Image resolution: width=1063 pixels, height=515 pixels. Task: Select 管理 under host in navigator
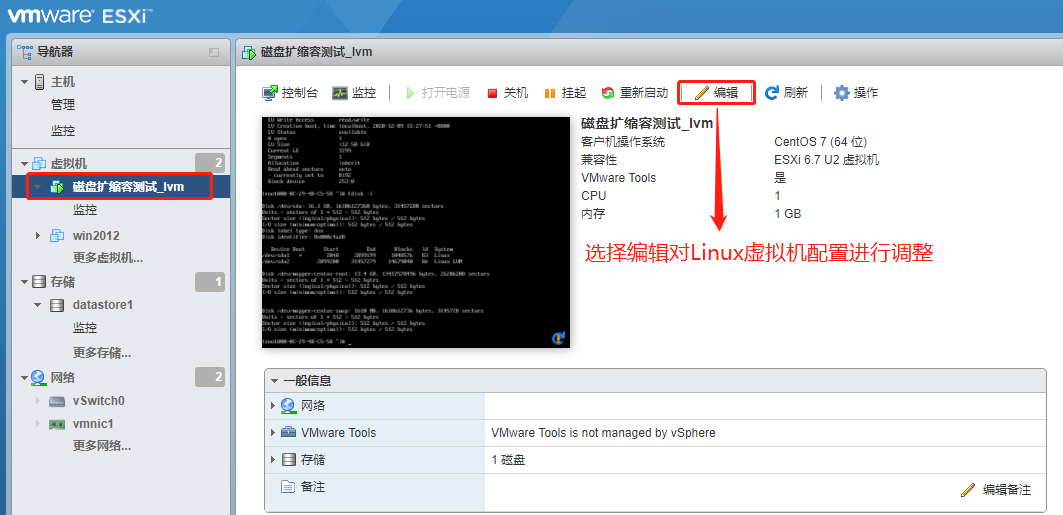pyautogui.click(x=62, y=105)
